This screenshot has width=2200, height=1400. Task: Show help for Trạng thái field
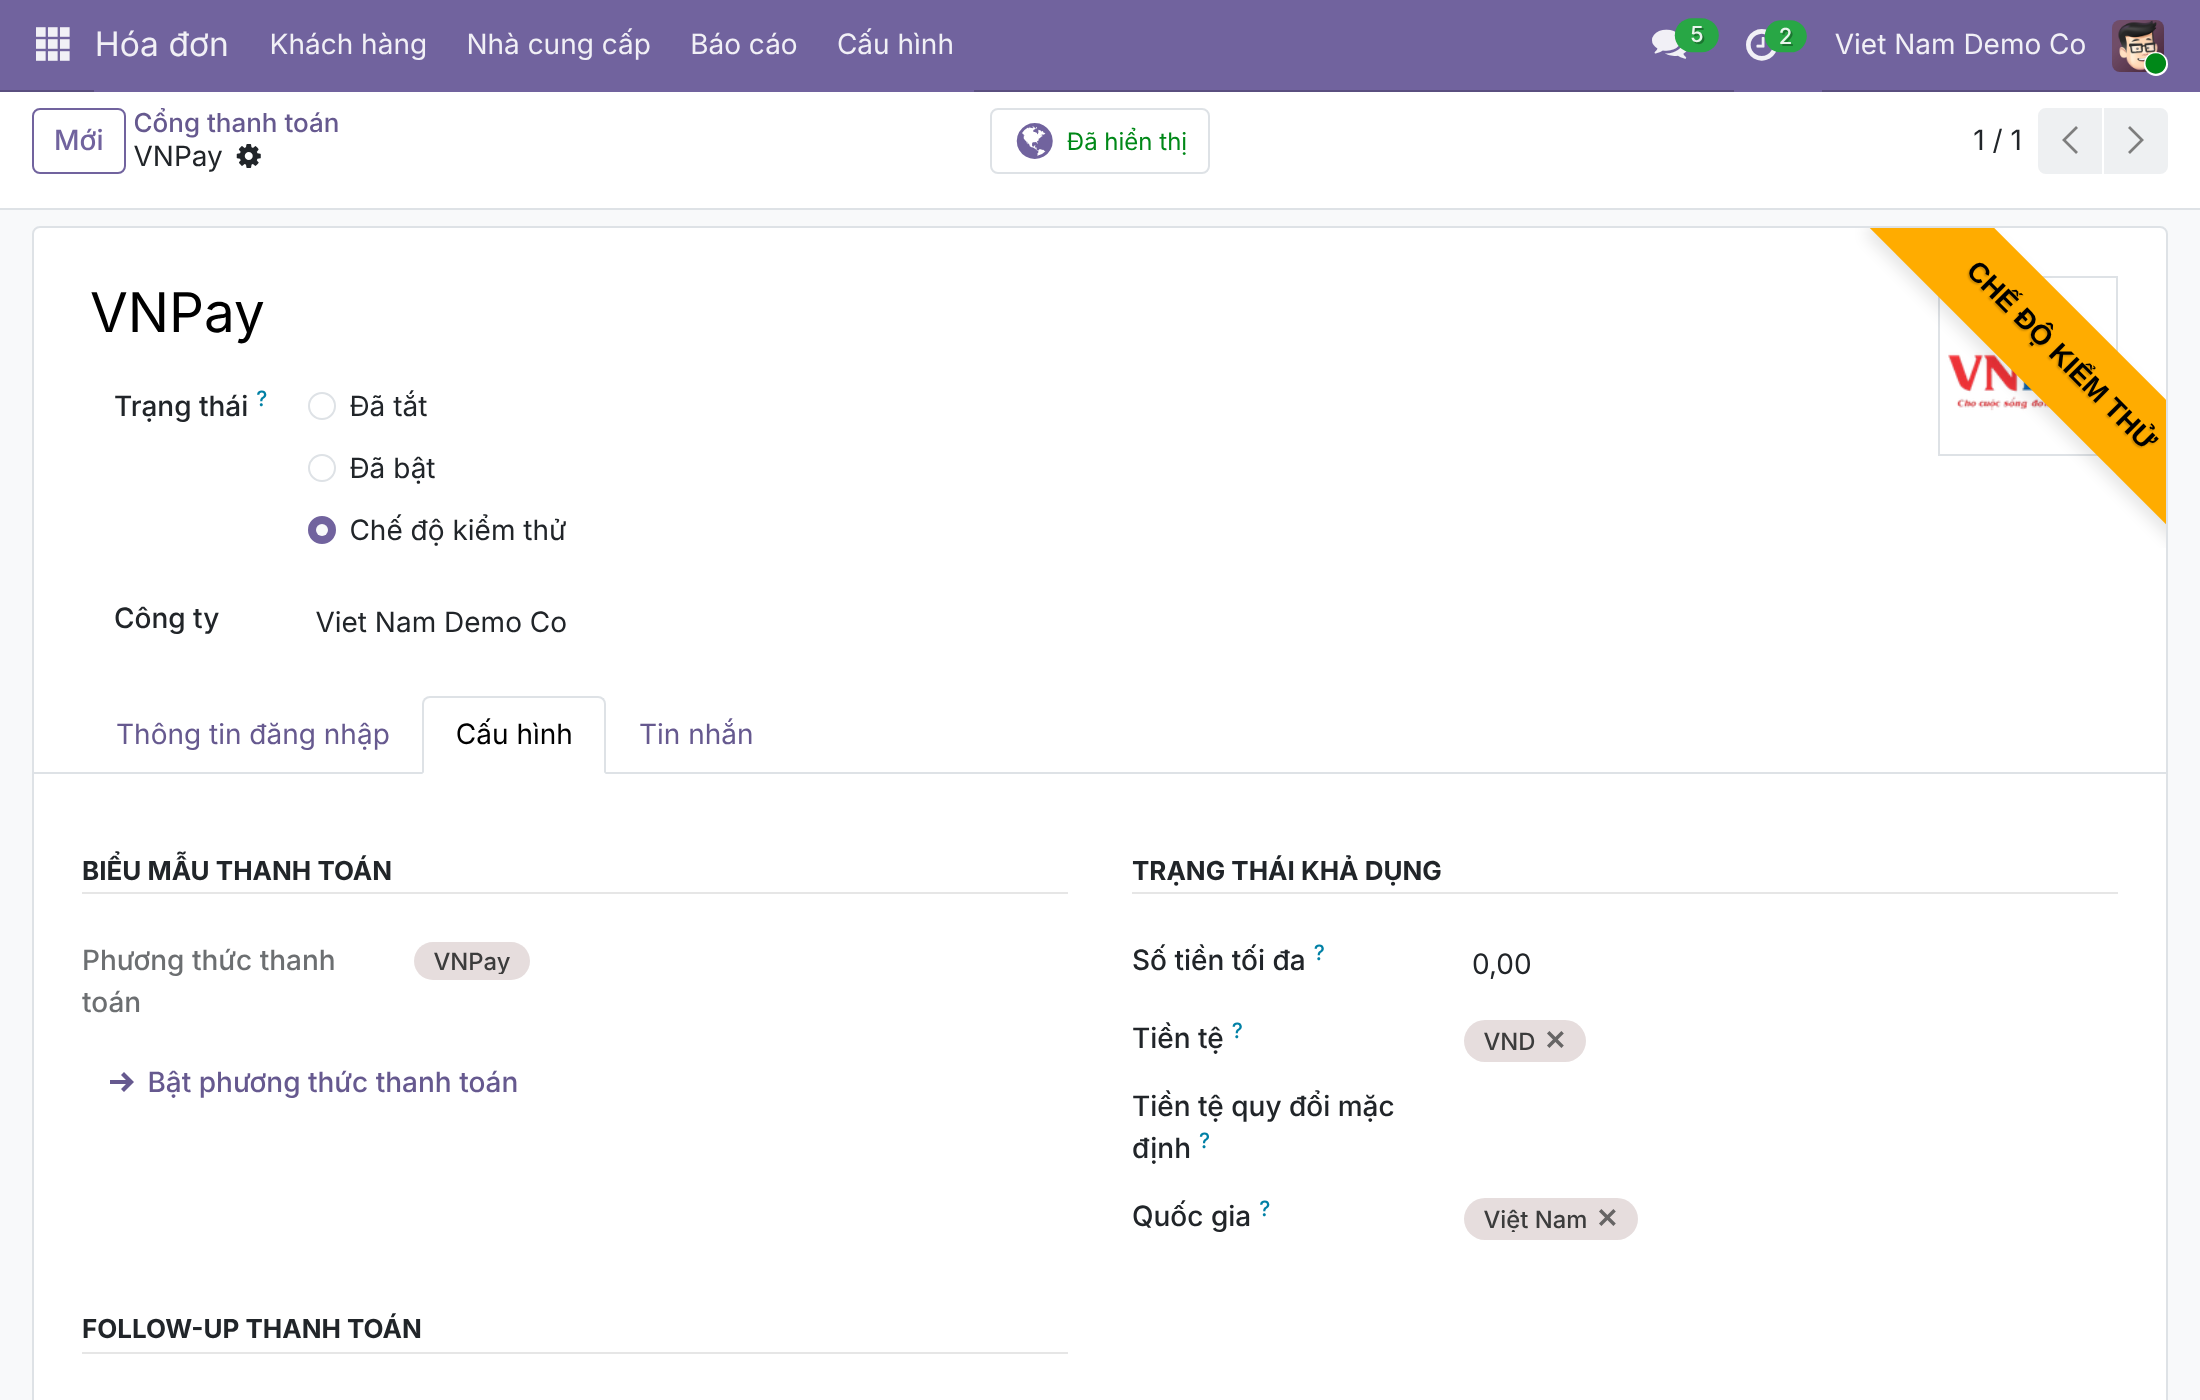262,397
